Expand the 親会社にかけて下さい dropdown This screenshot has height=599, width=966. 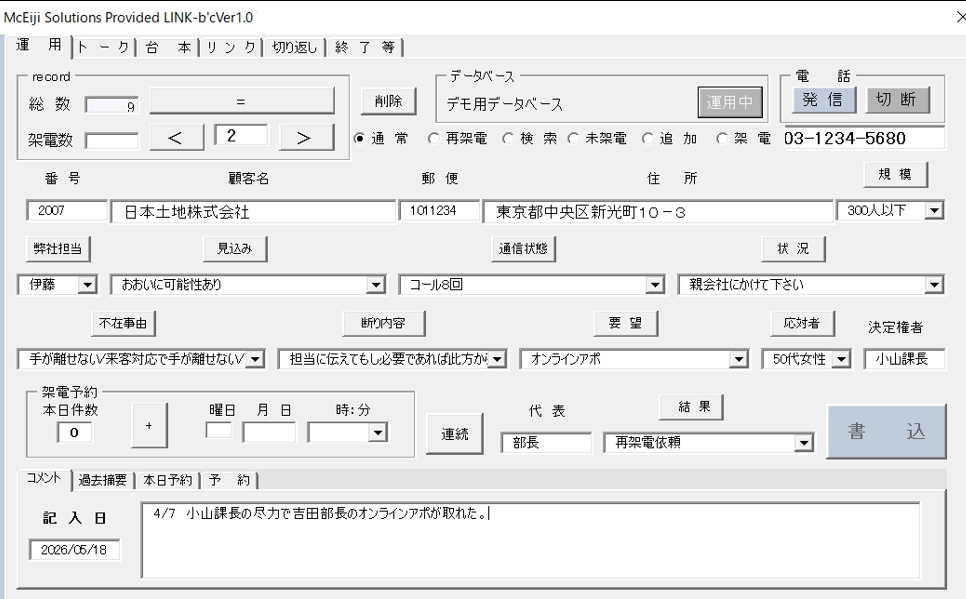pos(934,285)
